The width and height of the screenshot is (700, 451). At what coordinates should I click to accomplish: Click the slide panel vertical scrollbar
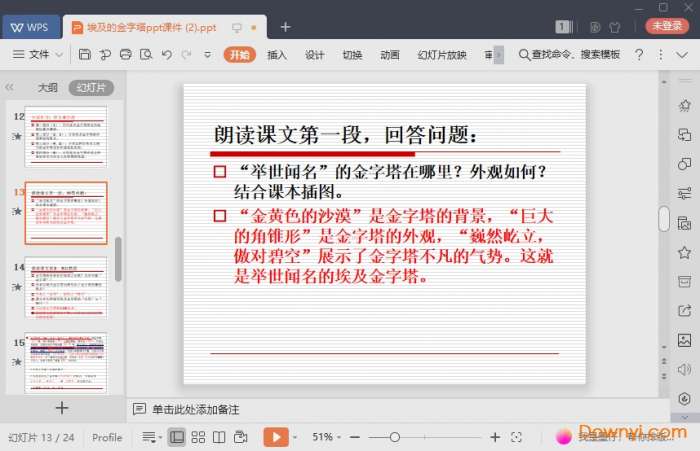pyautogui.click(x=118, y=259)
